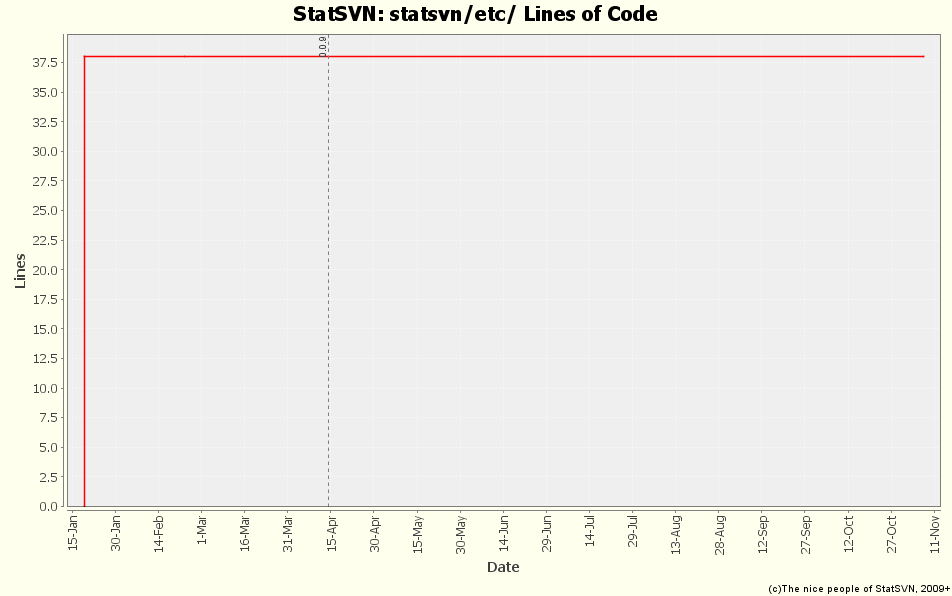Click the '29-Jun' date tick label
Screen dimensions: 952x596
(x=547, y=533)
